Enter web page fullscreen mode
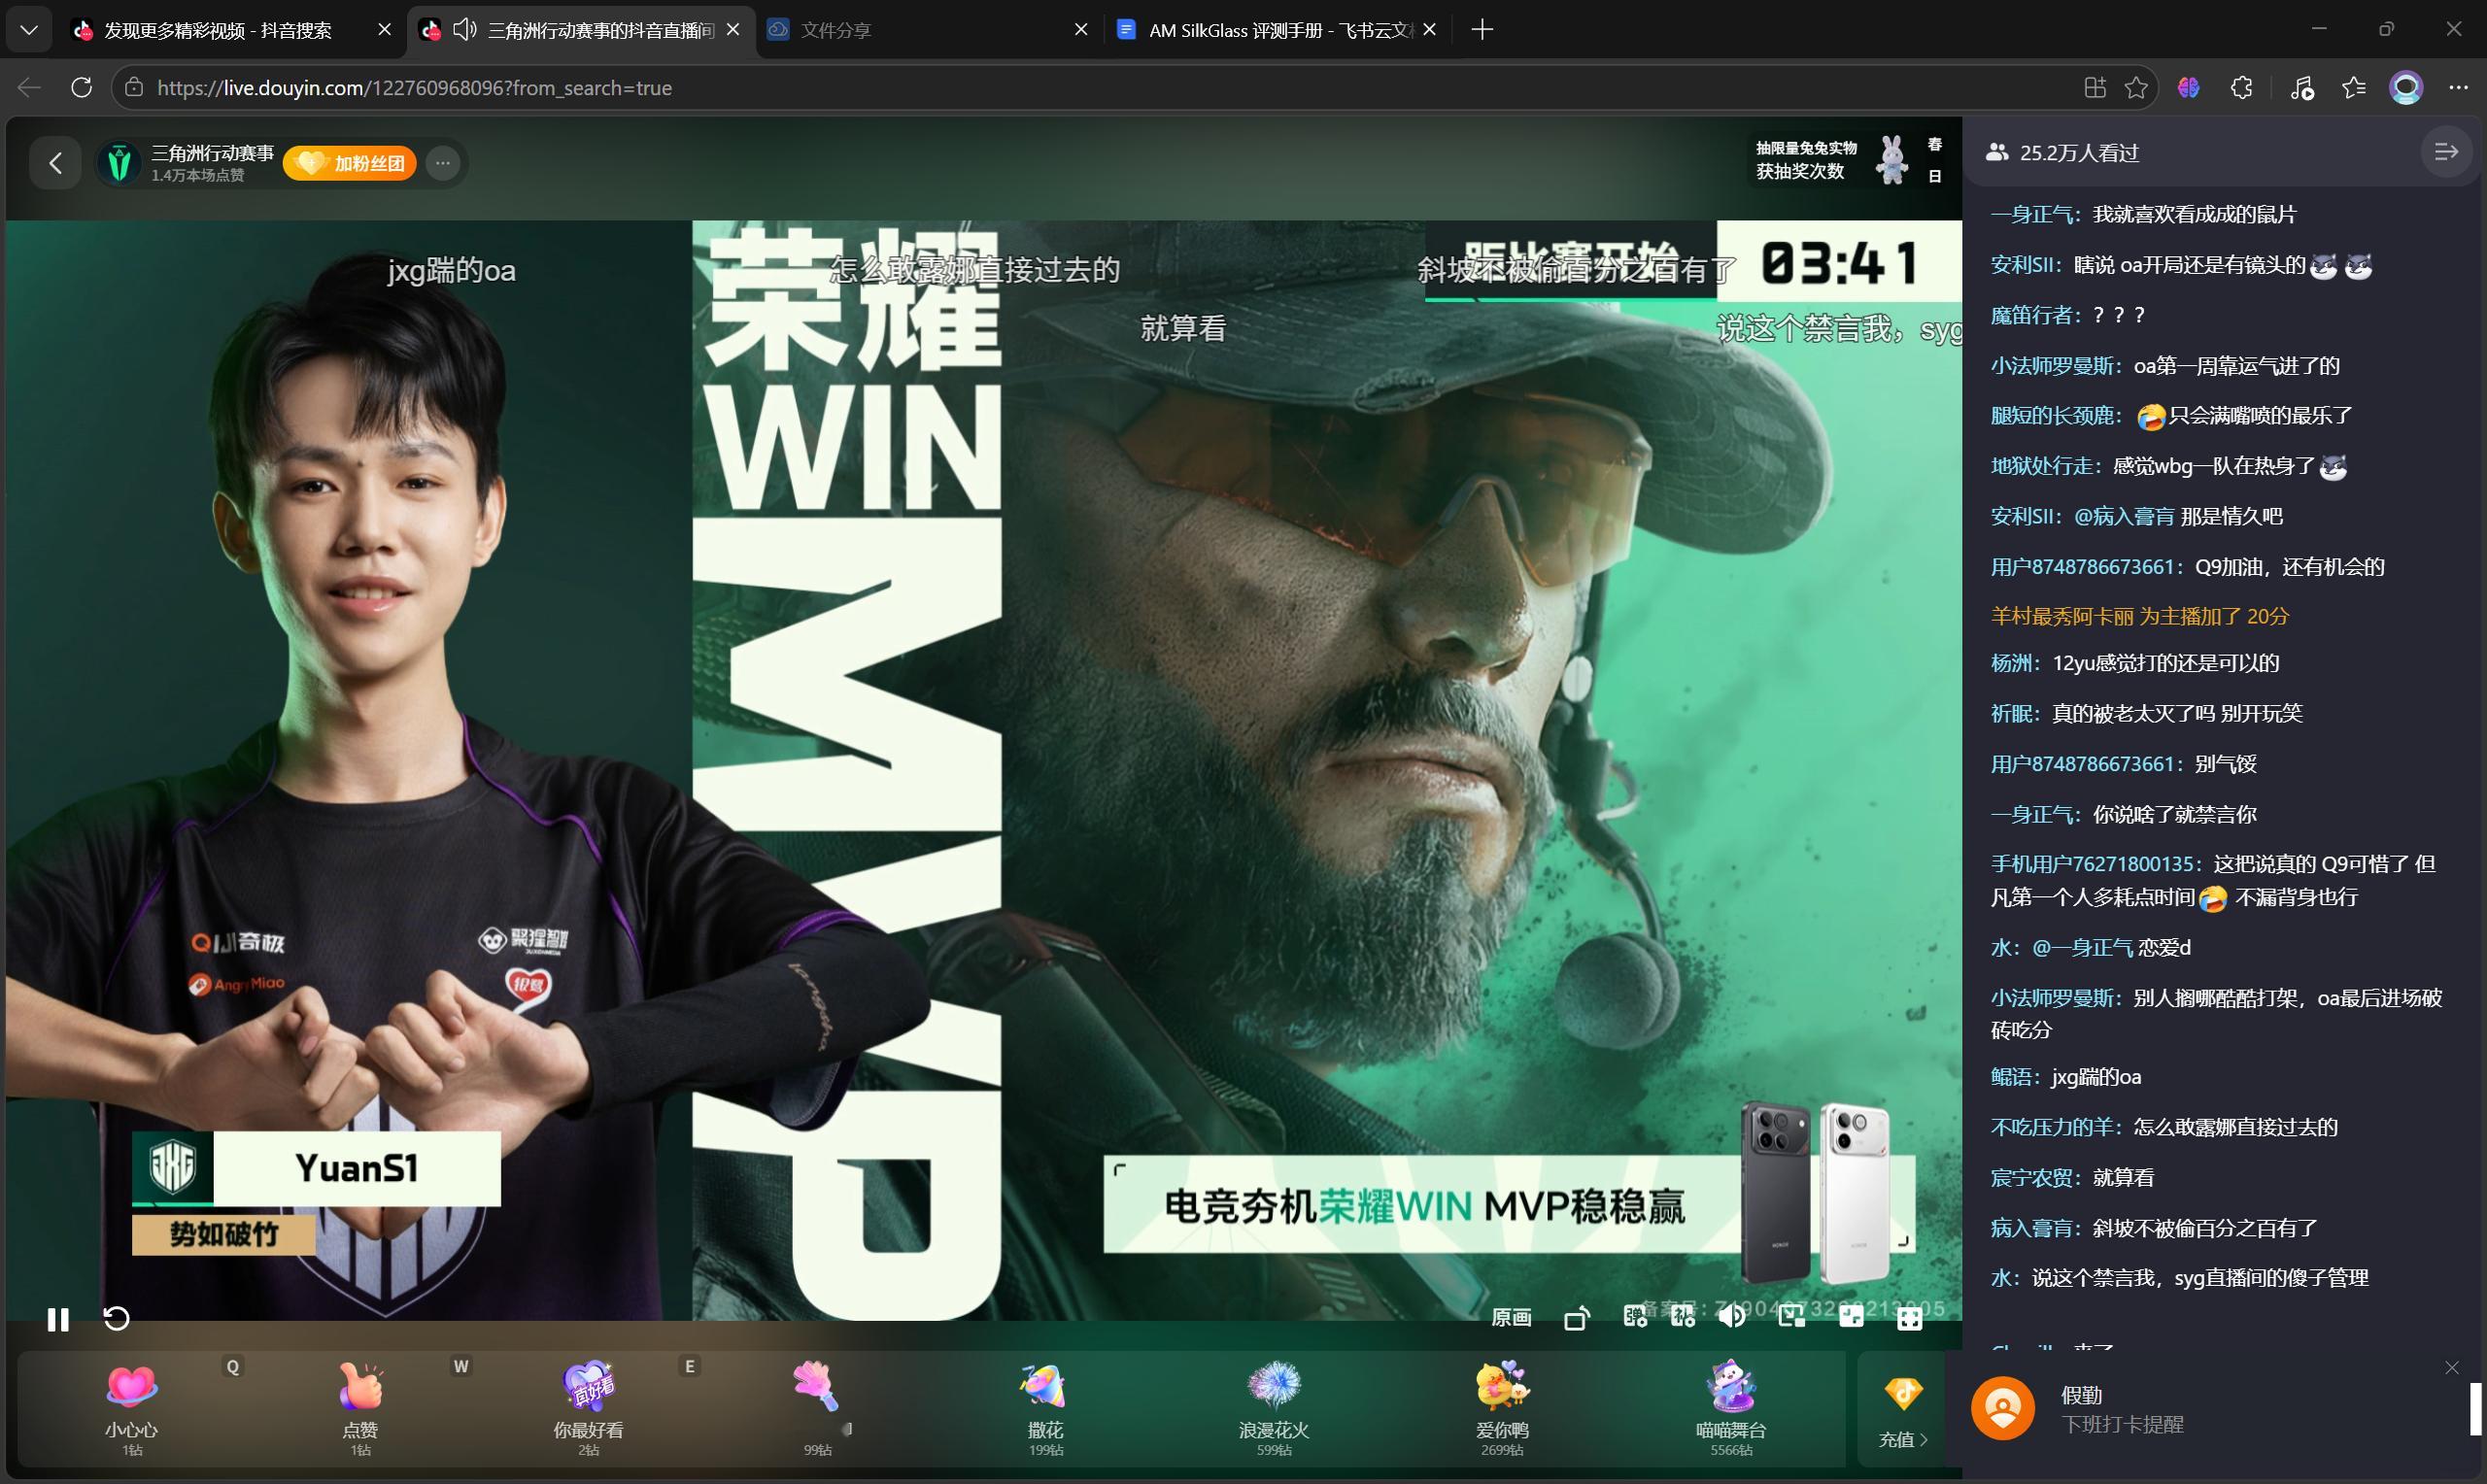Screen dimensions: 2487x1484 (1851, 1317)
